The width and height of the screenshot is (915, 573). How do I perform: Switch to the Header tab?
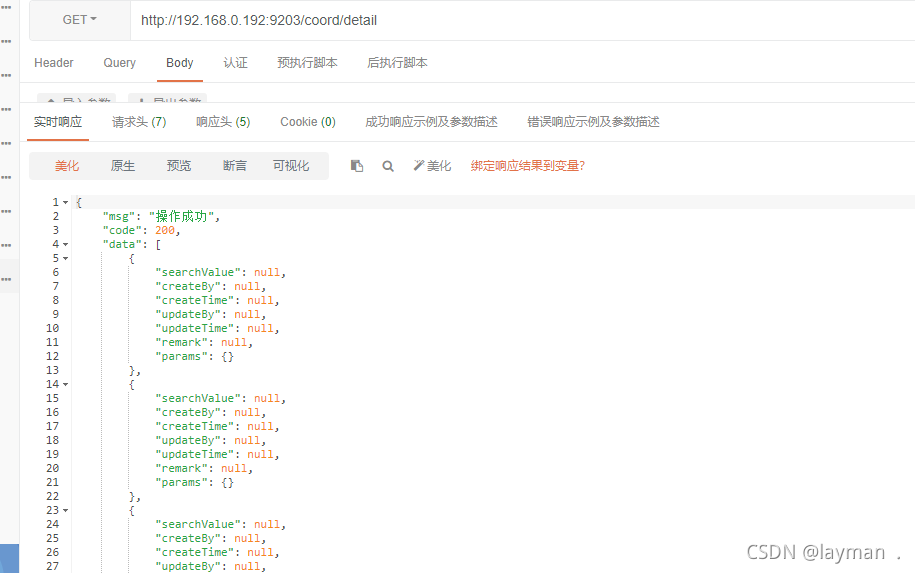coord(54,62)
